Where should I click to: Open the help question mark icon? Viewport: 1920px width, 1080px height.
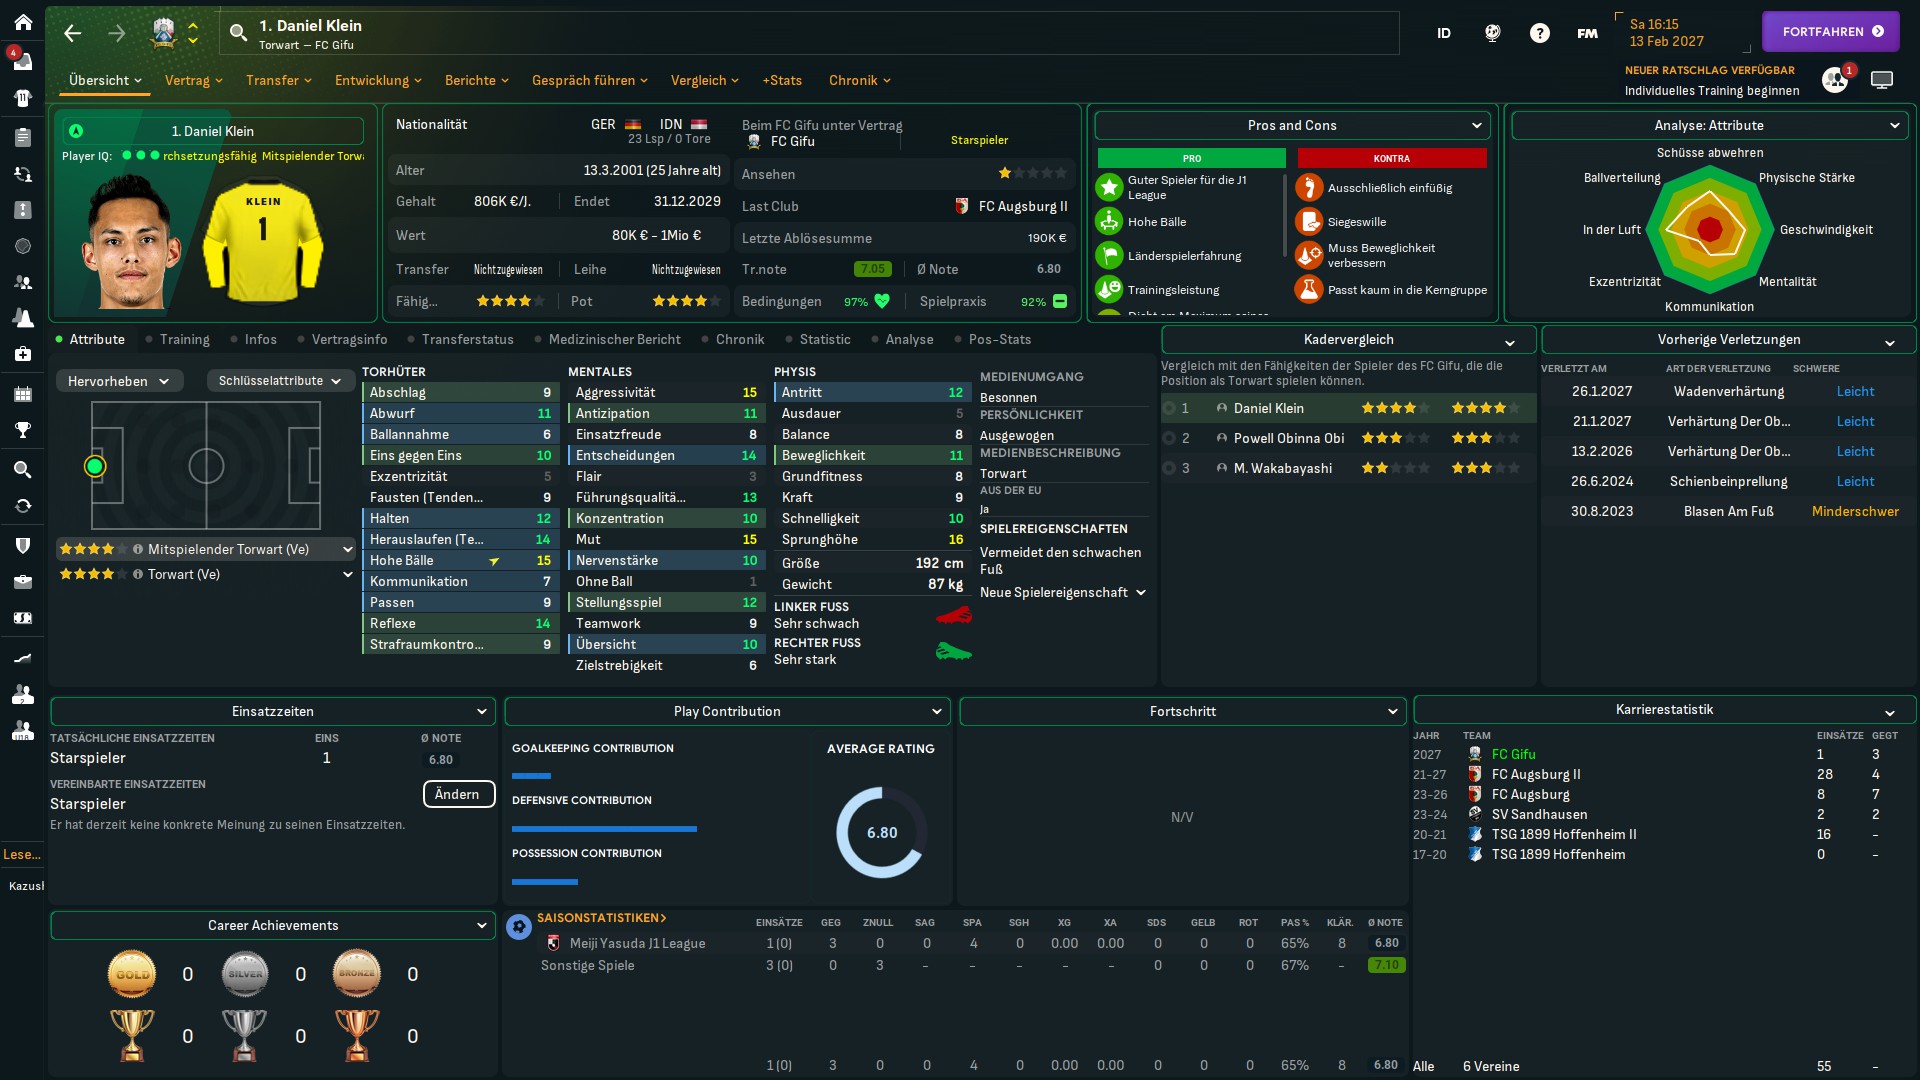1539,33
